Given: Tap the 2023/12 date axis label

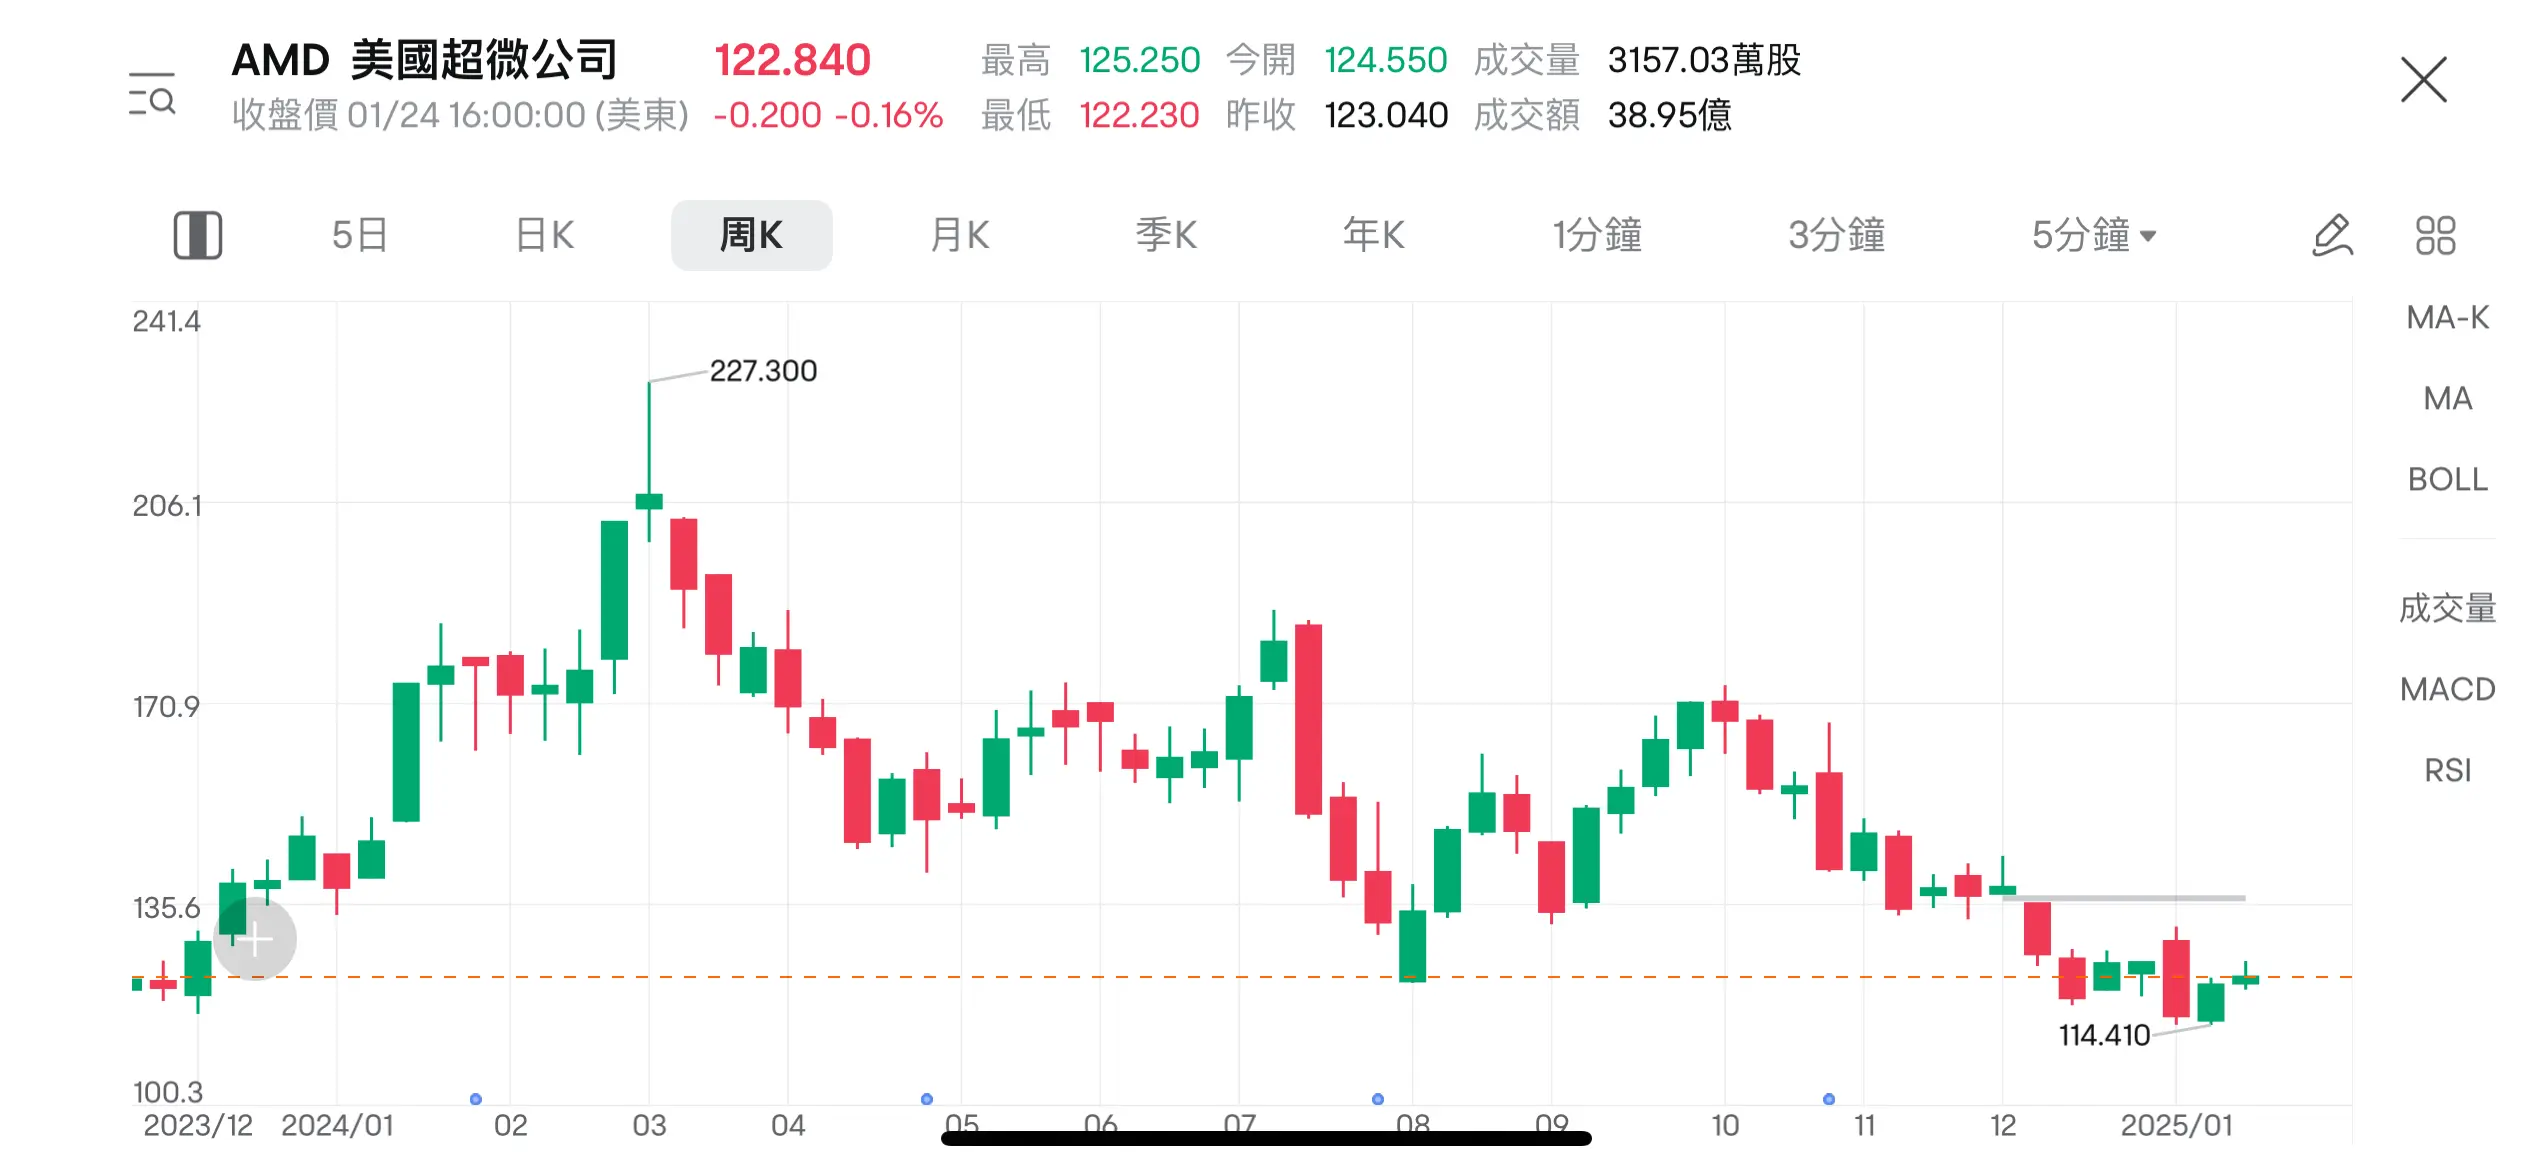Looking at the screenshot, I should point(198,1125).
